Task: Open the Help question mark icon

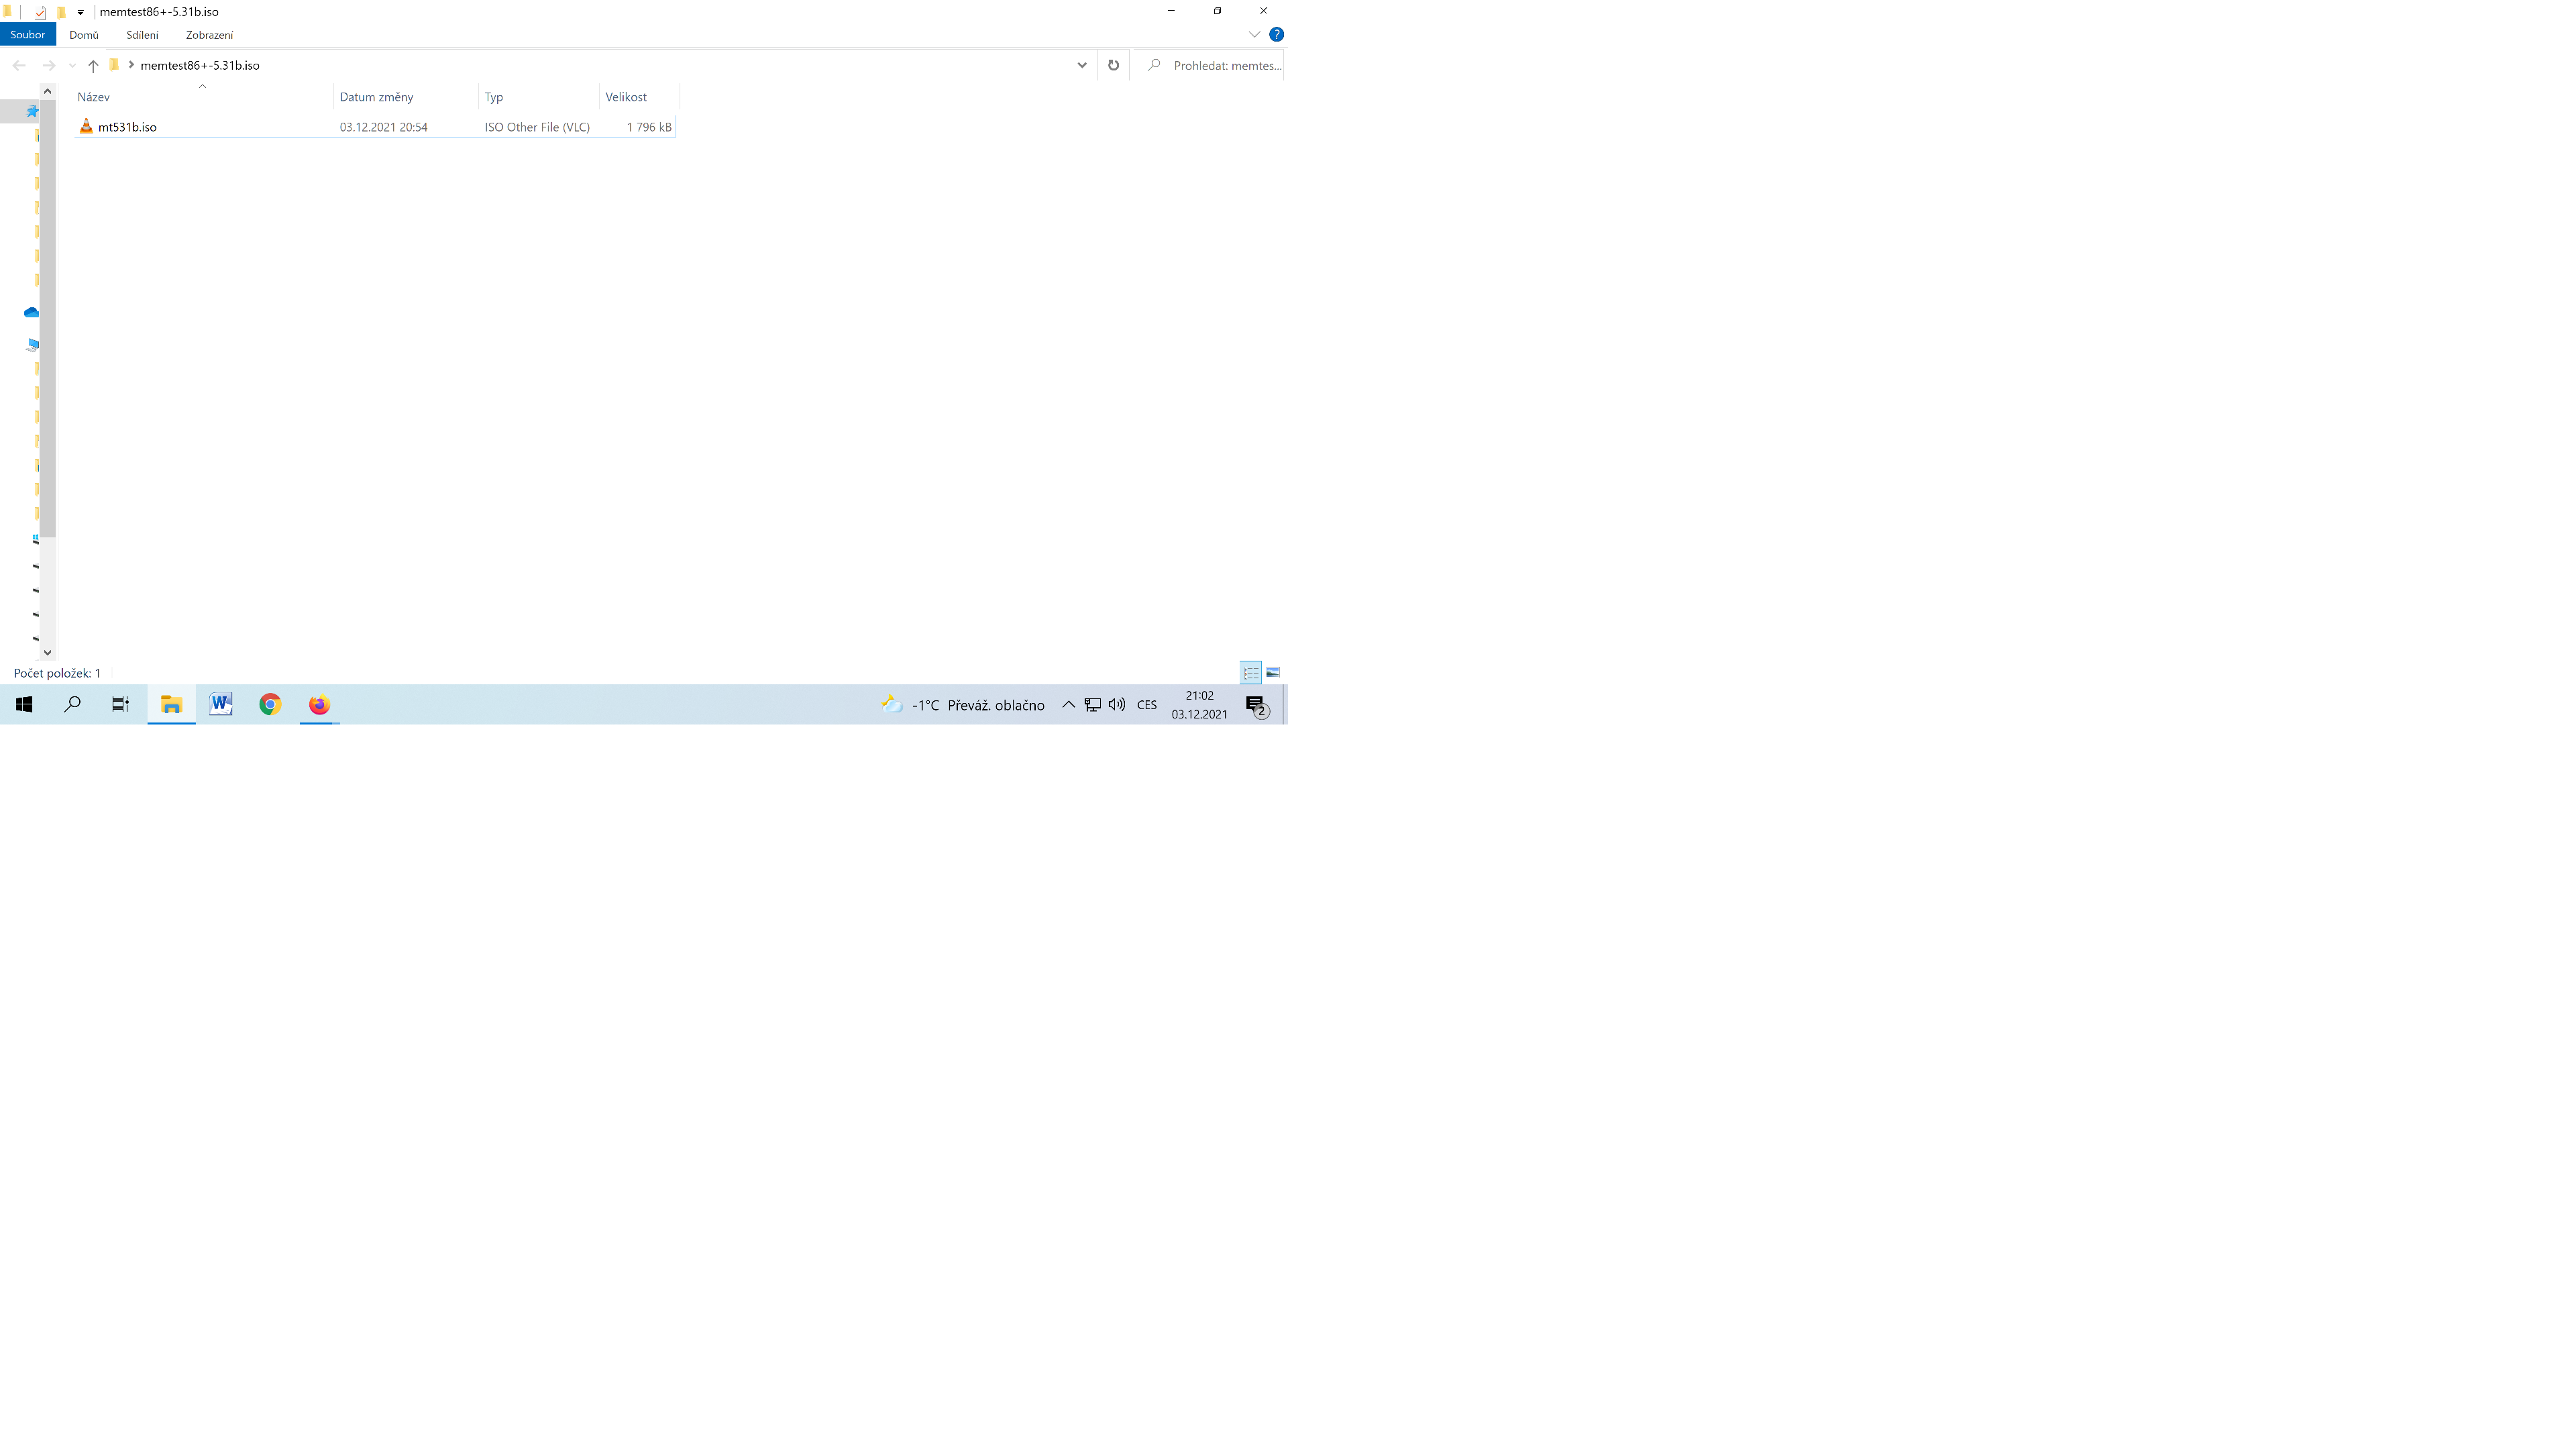Action: [x=1276, y=35]
